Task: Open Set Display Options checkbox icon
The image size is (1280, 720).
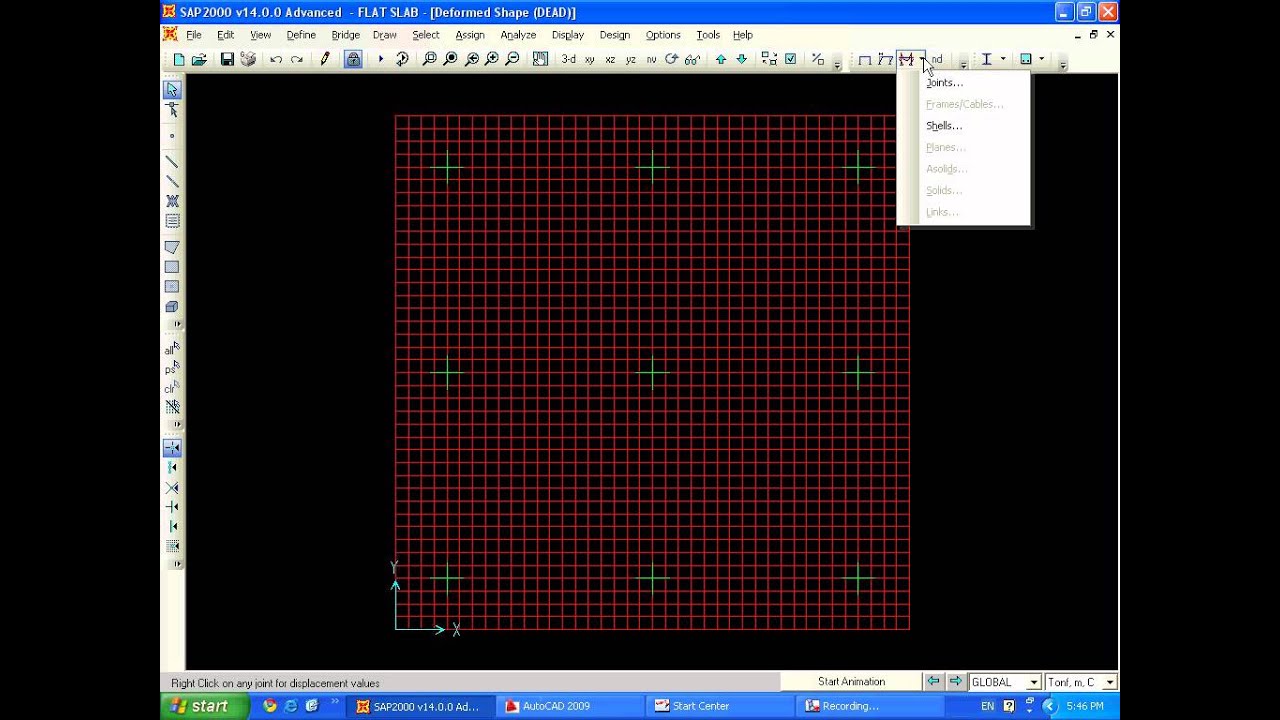Action: click(790, 60)
